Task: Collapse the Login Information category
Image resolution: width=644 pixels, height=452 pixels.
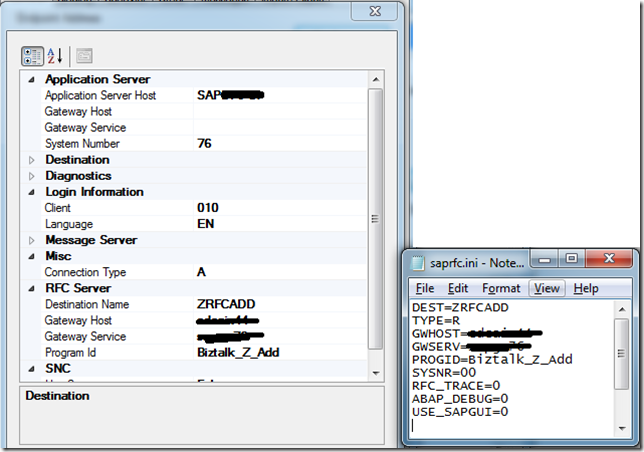Action: (x=32, y=192)
